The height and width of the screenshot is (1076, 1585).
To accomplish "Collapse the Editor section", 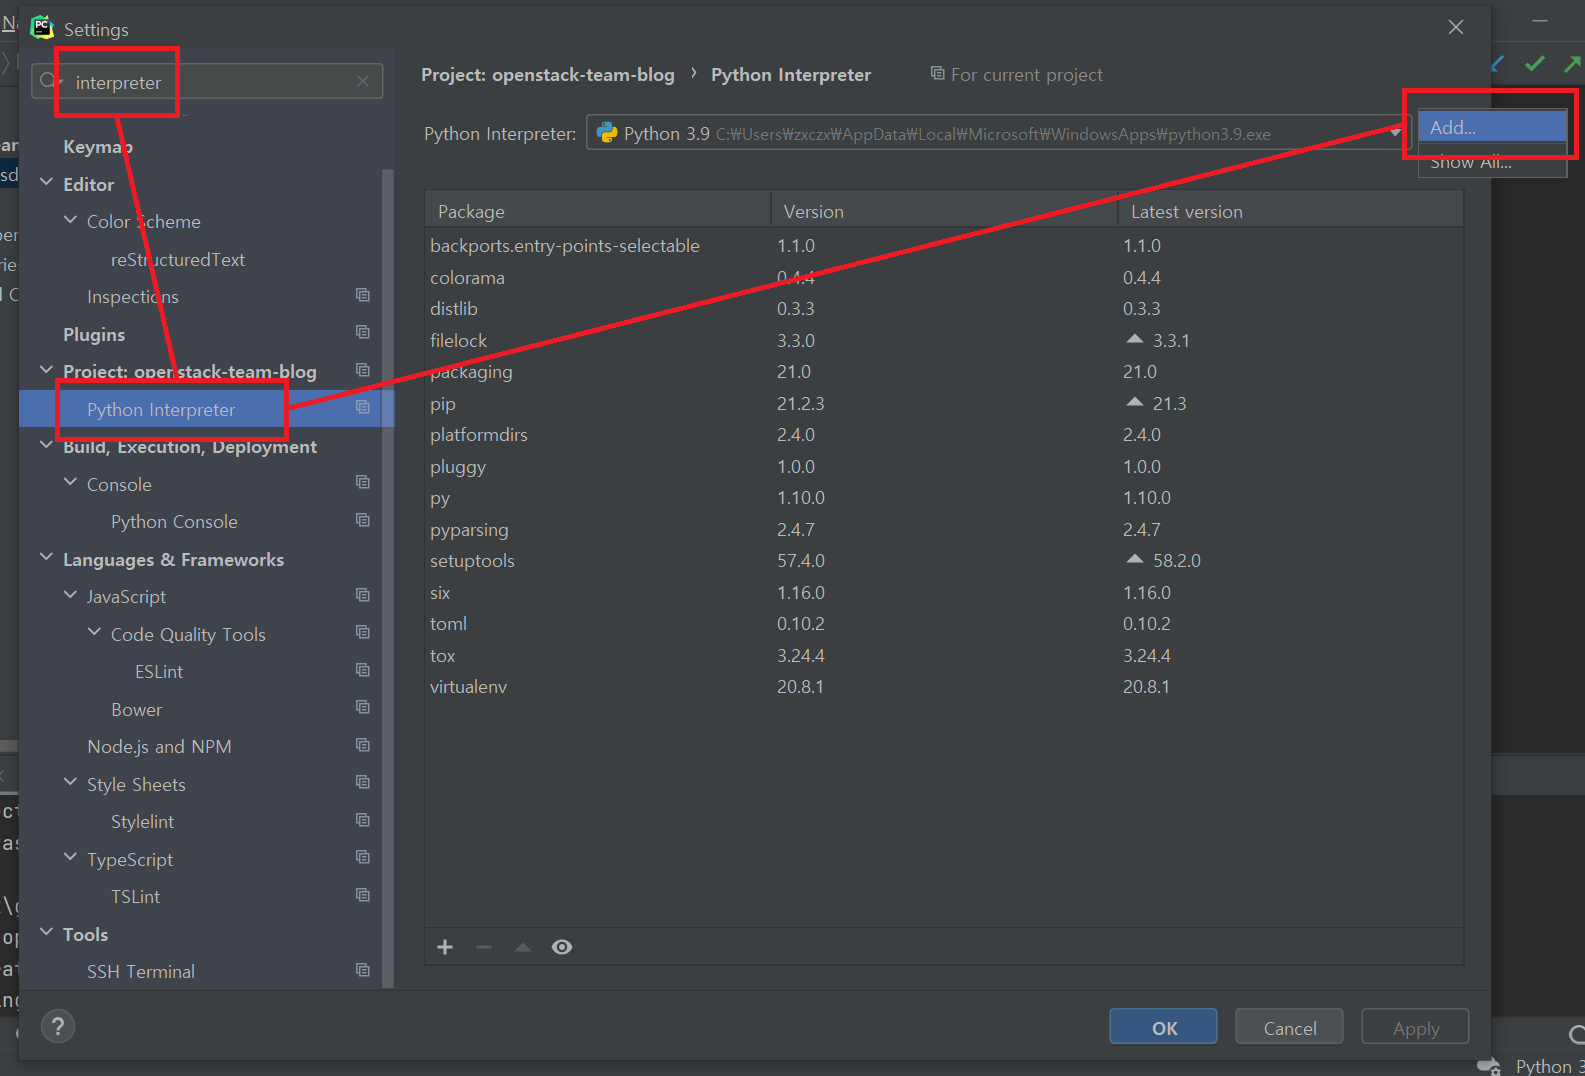I will tap(46, 183).
